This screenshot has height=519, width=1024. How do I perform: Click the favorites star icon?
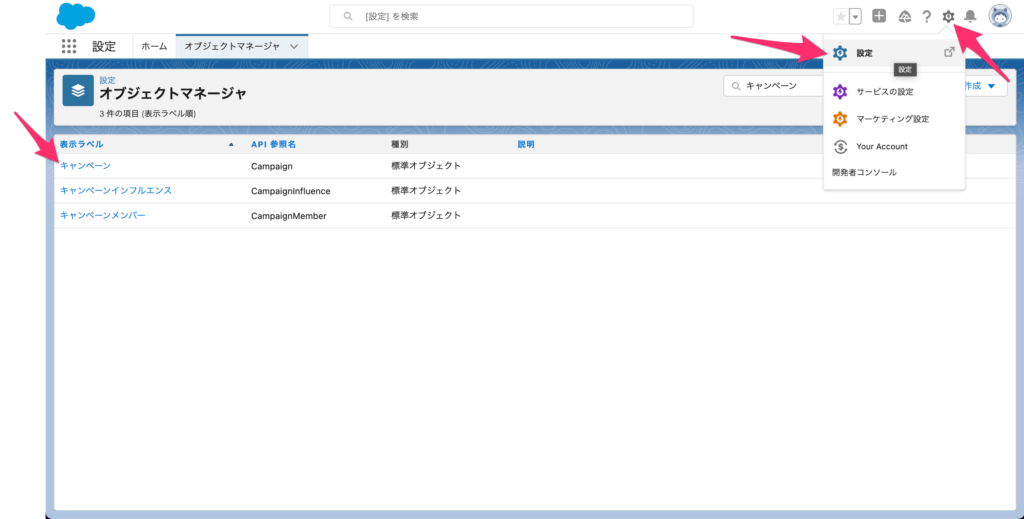tap(840, 16)
